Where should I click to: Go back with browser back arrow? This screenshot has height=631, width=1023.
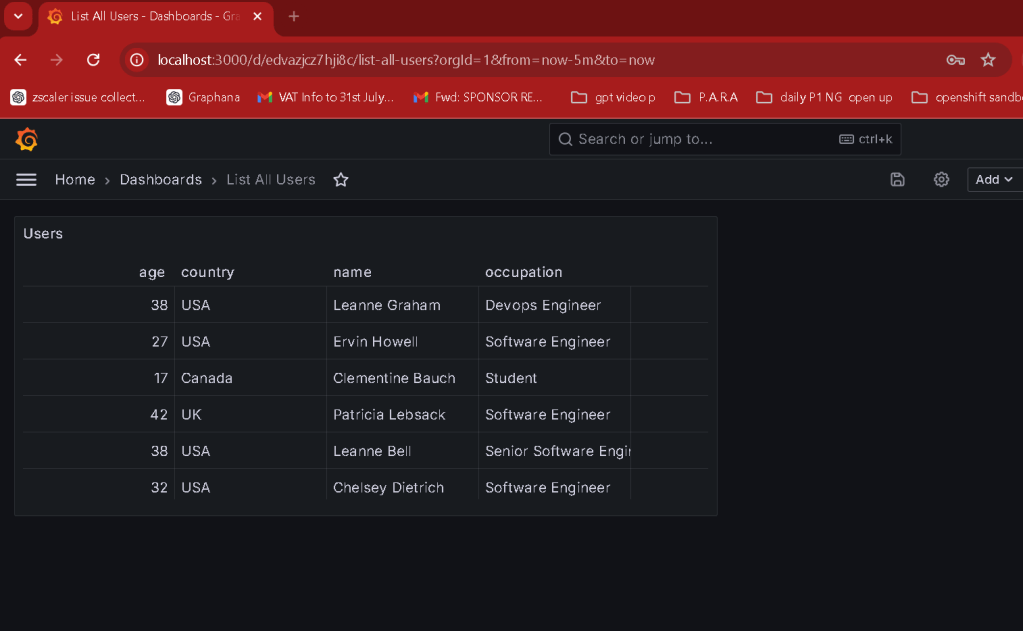[20, 60]
